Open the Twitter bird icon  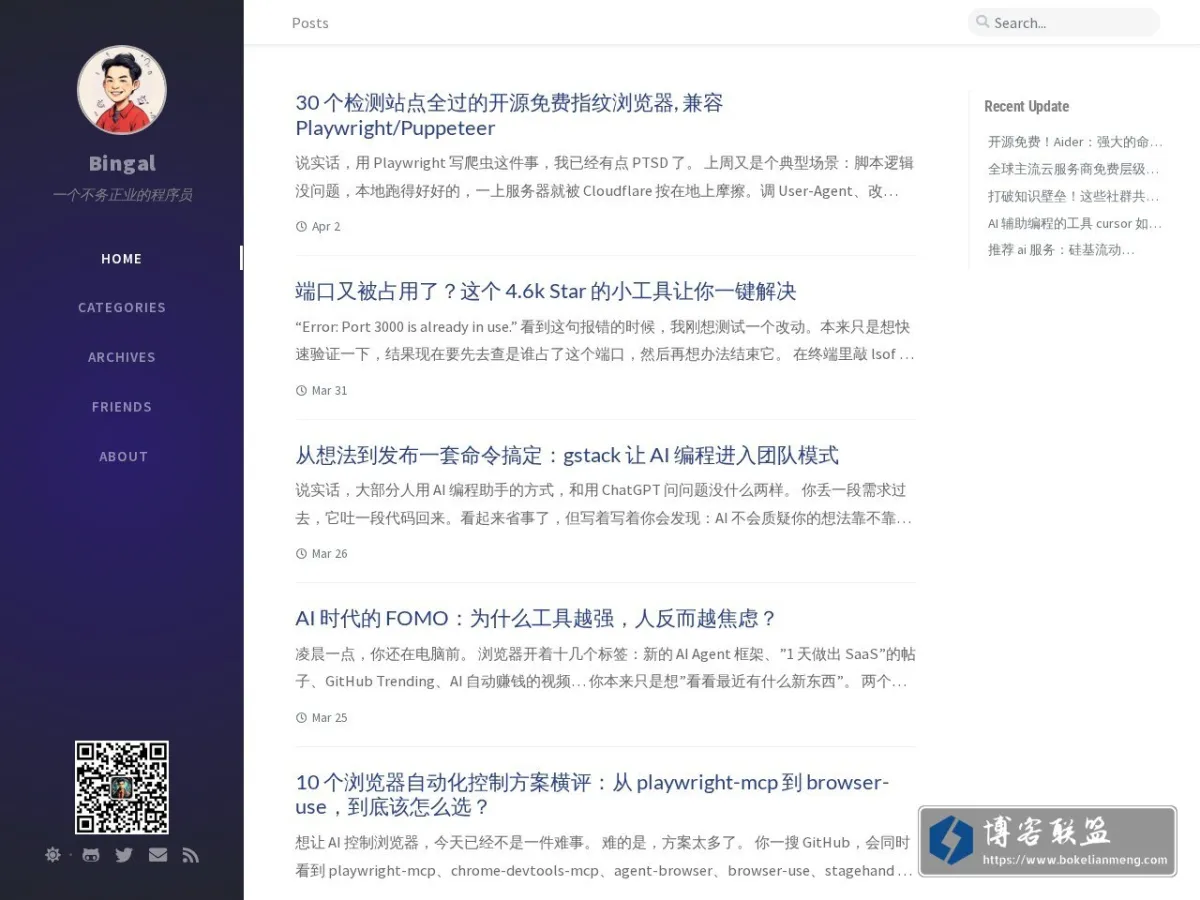click(x=124, y=855)
